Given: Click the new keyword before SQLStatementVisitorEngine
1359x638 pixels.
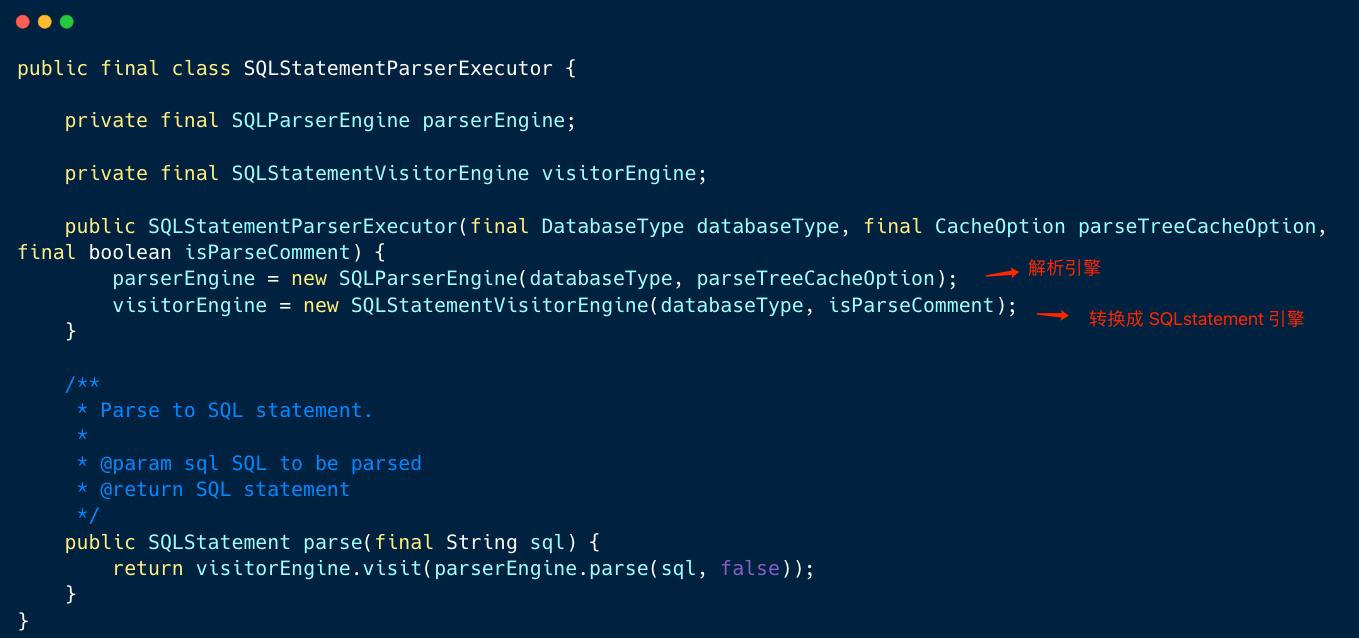Looking at the screenshot, I should [321, 305].
